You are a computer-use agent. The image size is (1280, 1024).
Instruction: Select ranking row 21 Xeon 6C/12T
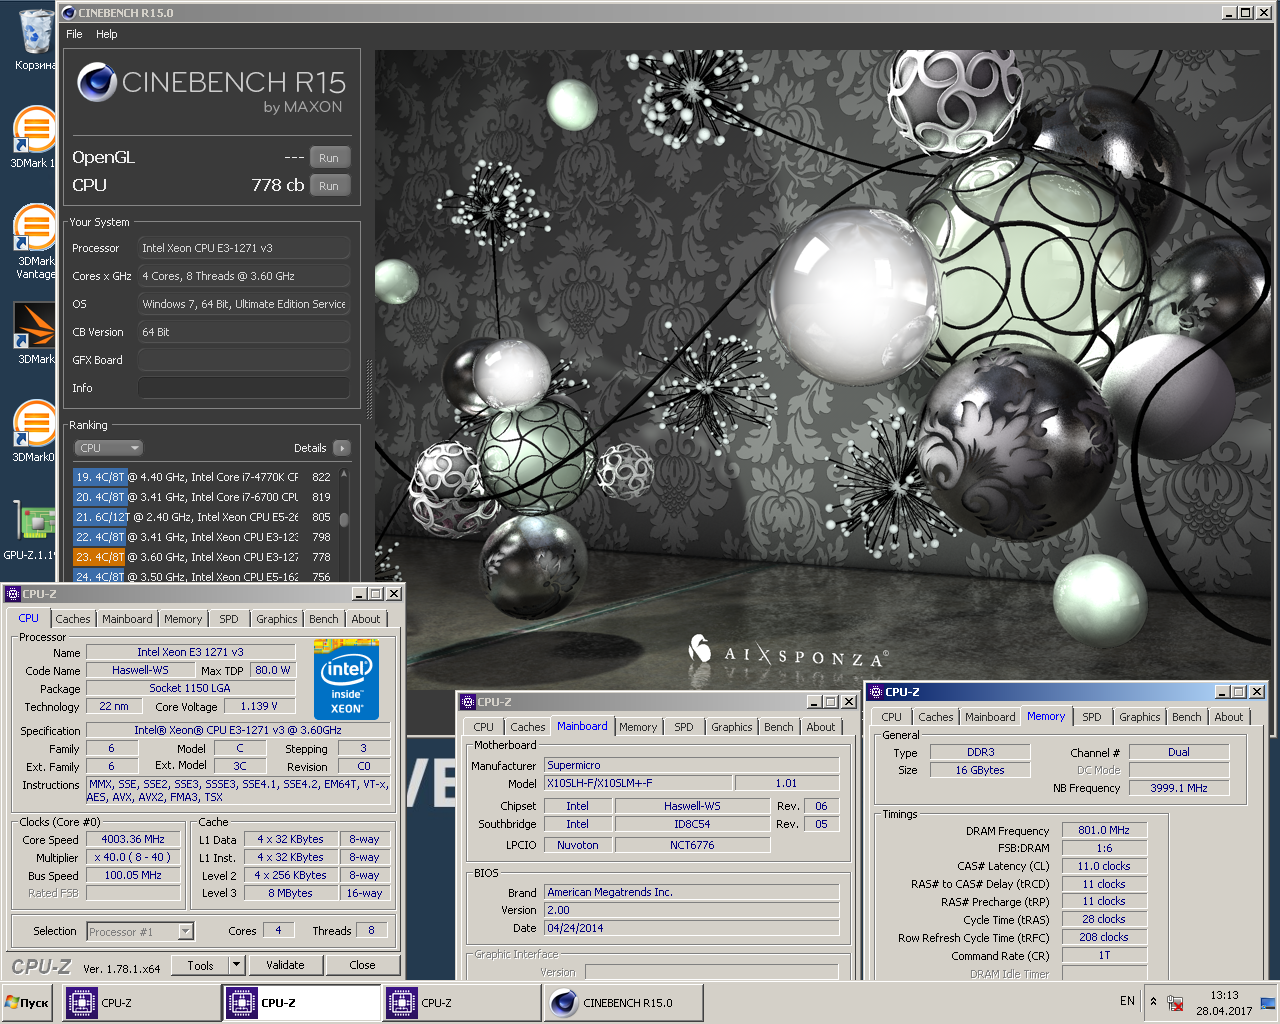203,517
